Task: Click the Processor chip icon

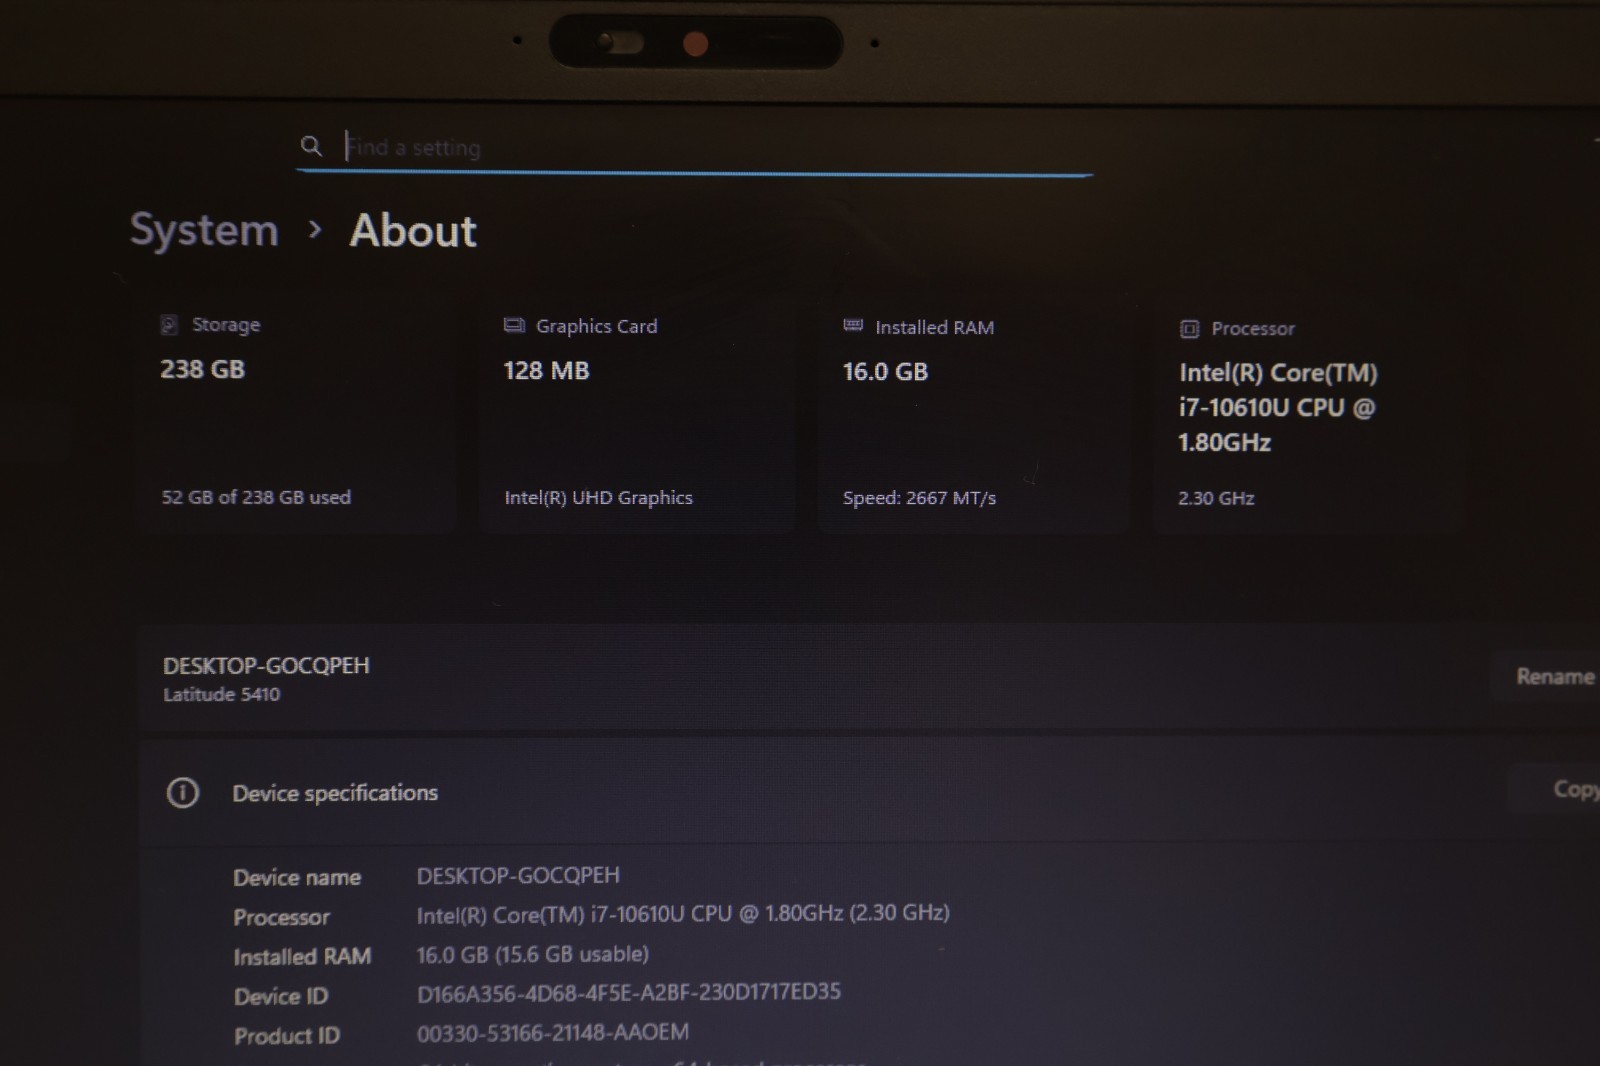Action: [1189, 329]
